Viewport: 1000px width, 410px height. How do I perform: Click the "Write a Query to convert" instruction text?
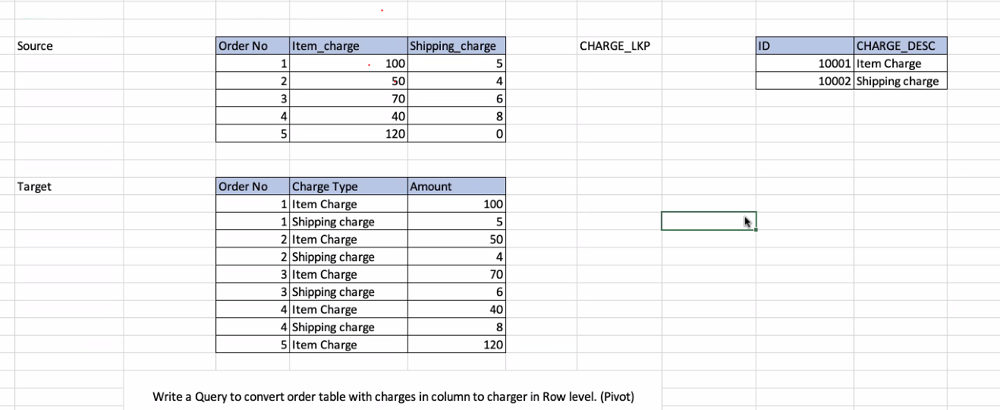tap(393, 397)
